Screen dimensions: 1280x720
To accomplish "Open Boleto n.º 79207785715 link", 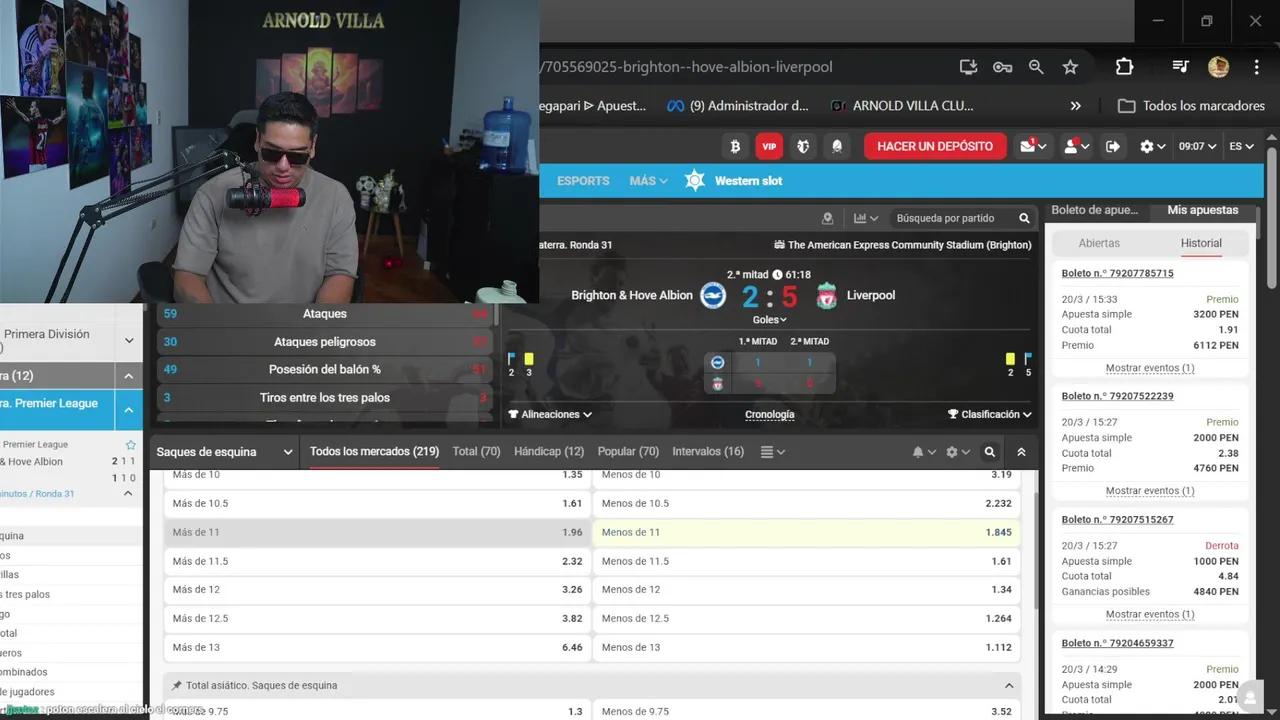I will [x=1118, y=273].
